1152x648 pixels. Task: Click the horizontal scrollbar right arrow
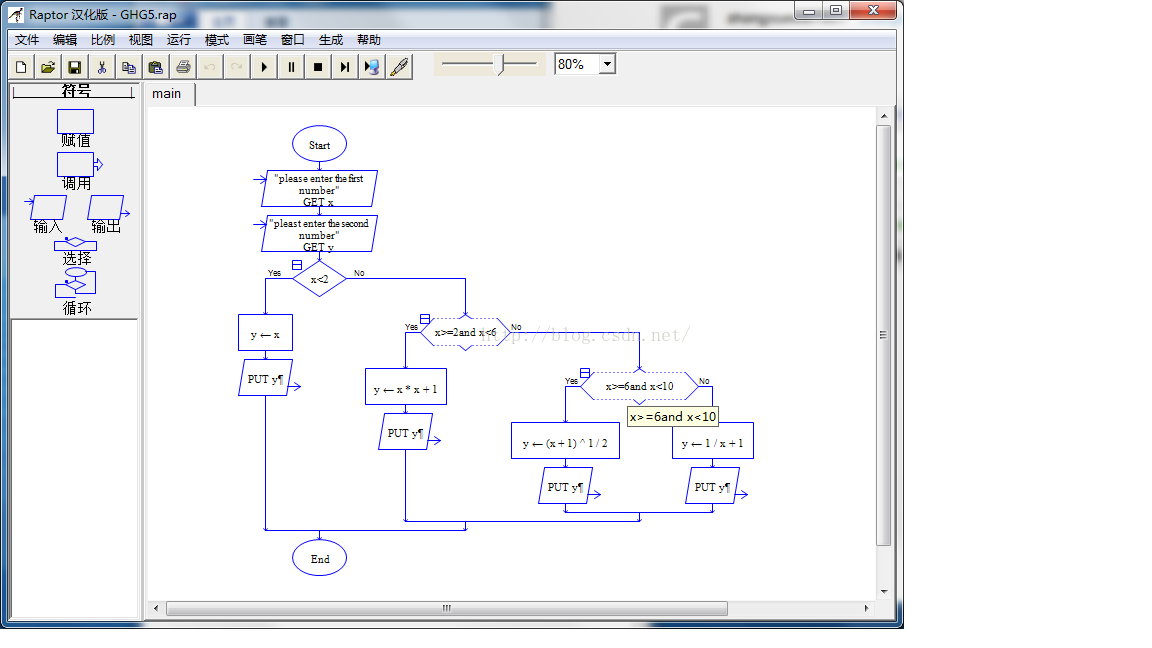pyautogui.click(x=866, y=608)
